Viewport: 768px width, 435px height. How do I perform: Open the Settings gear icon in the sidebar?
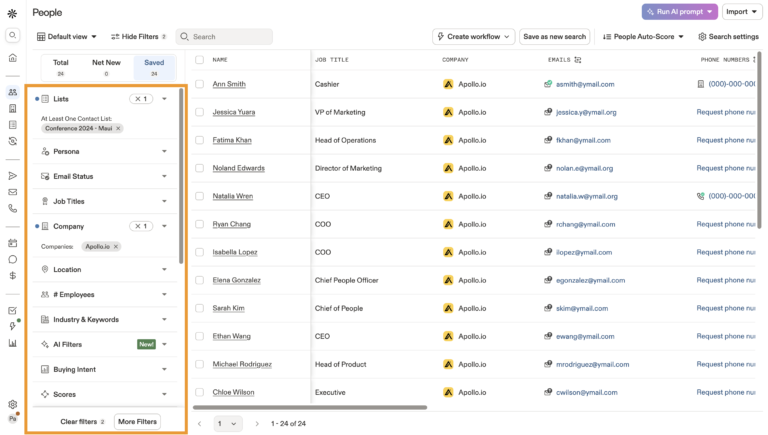pos(13,404)
